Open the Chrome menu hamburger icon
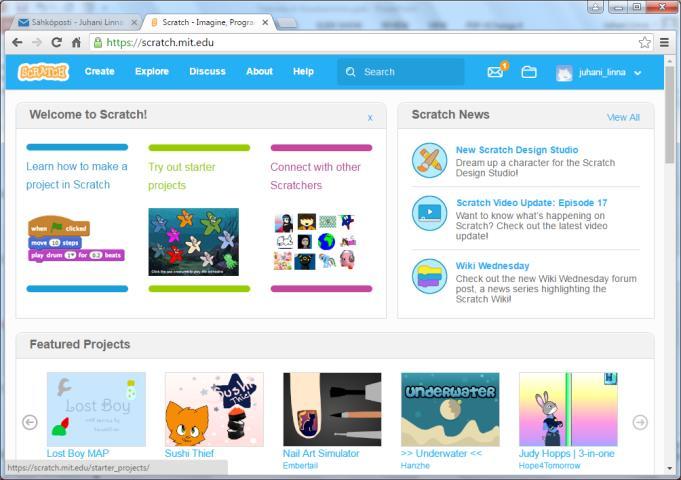Screen dimensions: 681x480 point(664,43)
